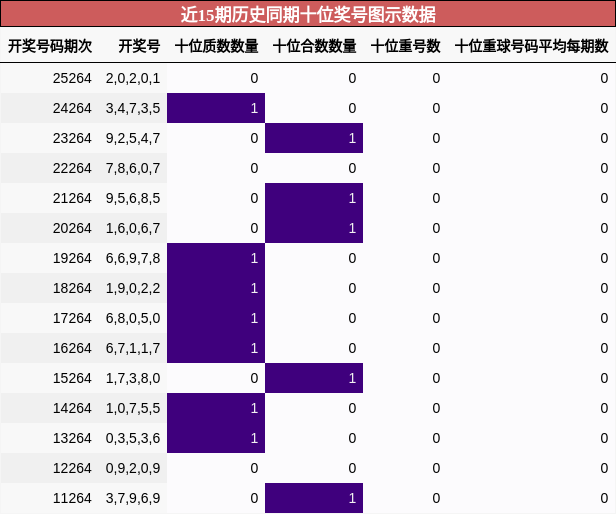Click 十位重号数 value in row 25264
The image size is (616, 514).
point(436,78)
